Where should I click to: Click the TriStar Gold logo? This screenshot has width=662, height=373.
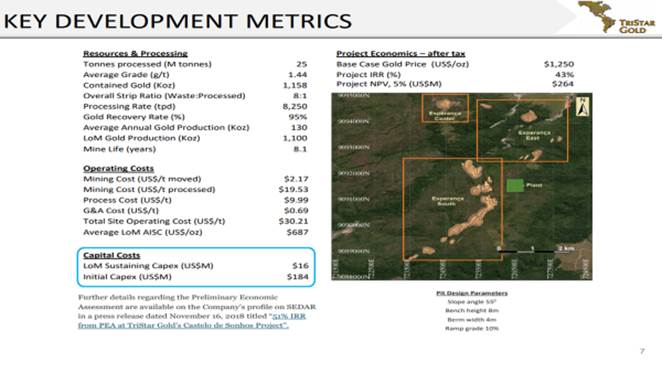pos(616,17)
